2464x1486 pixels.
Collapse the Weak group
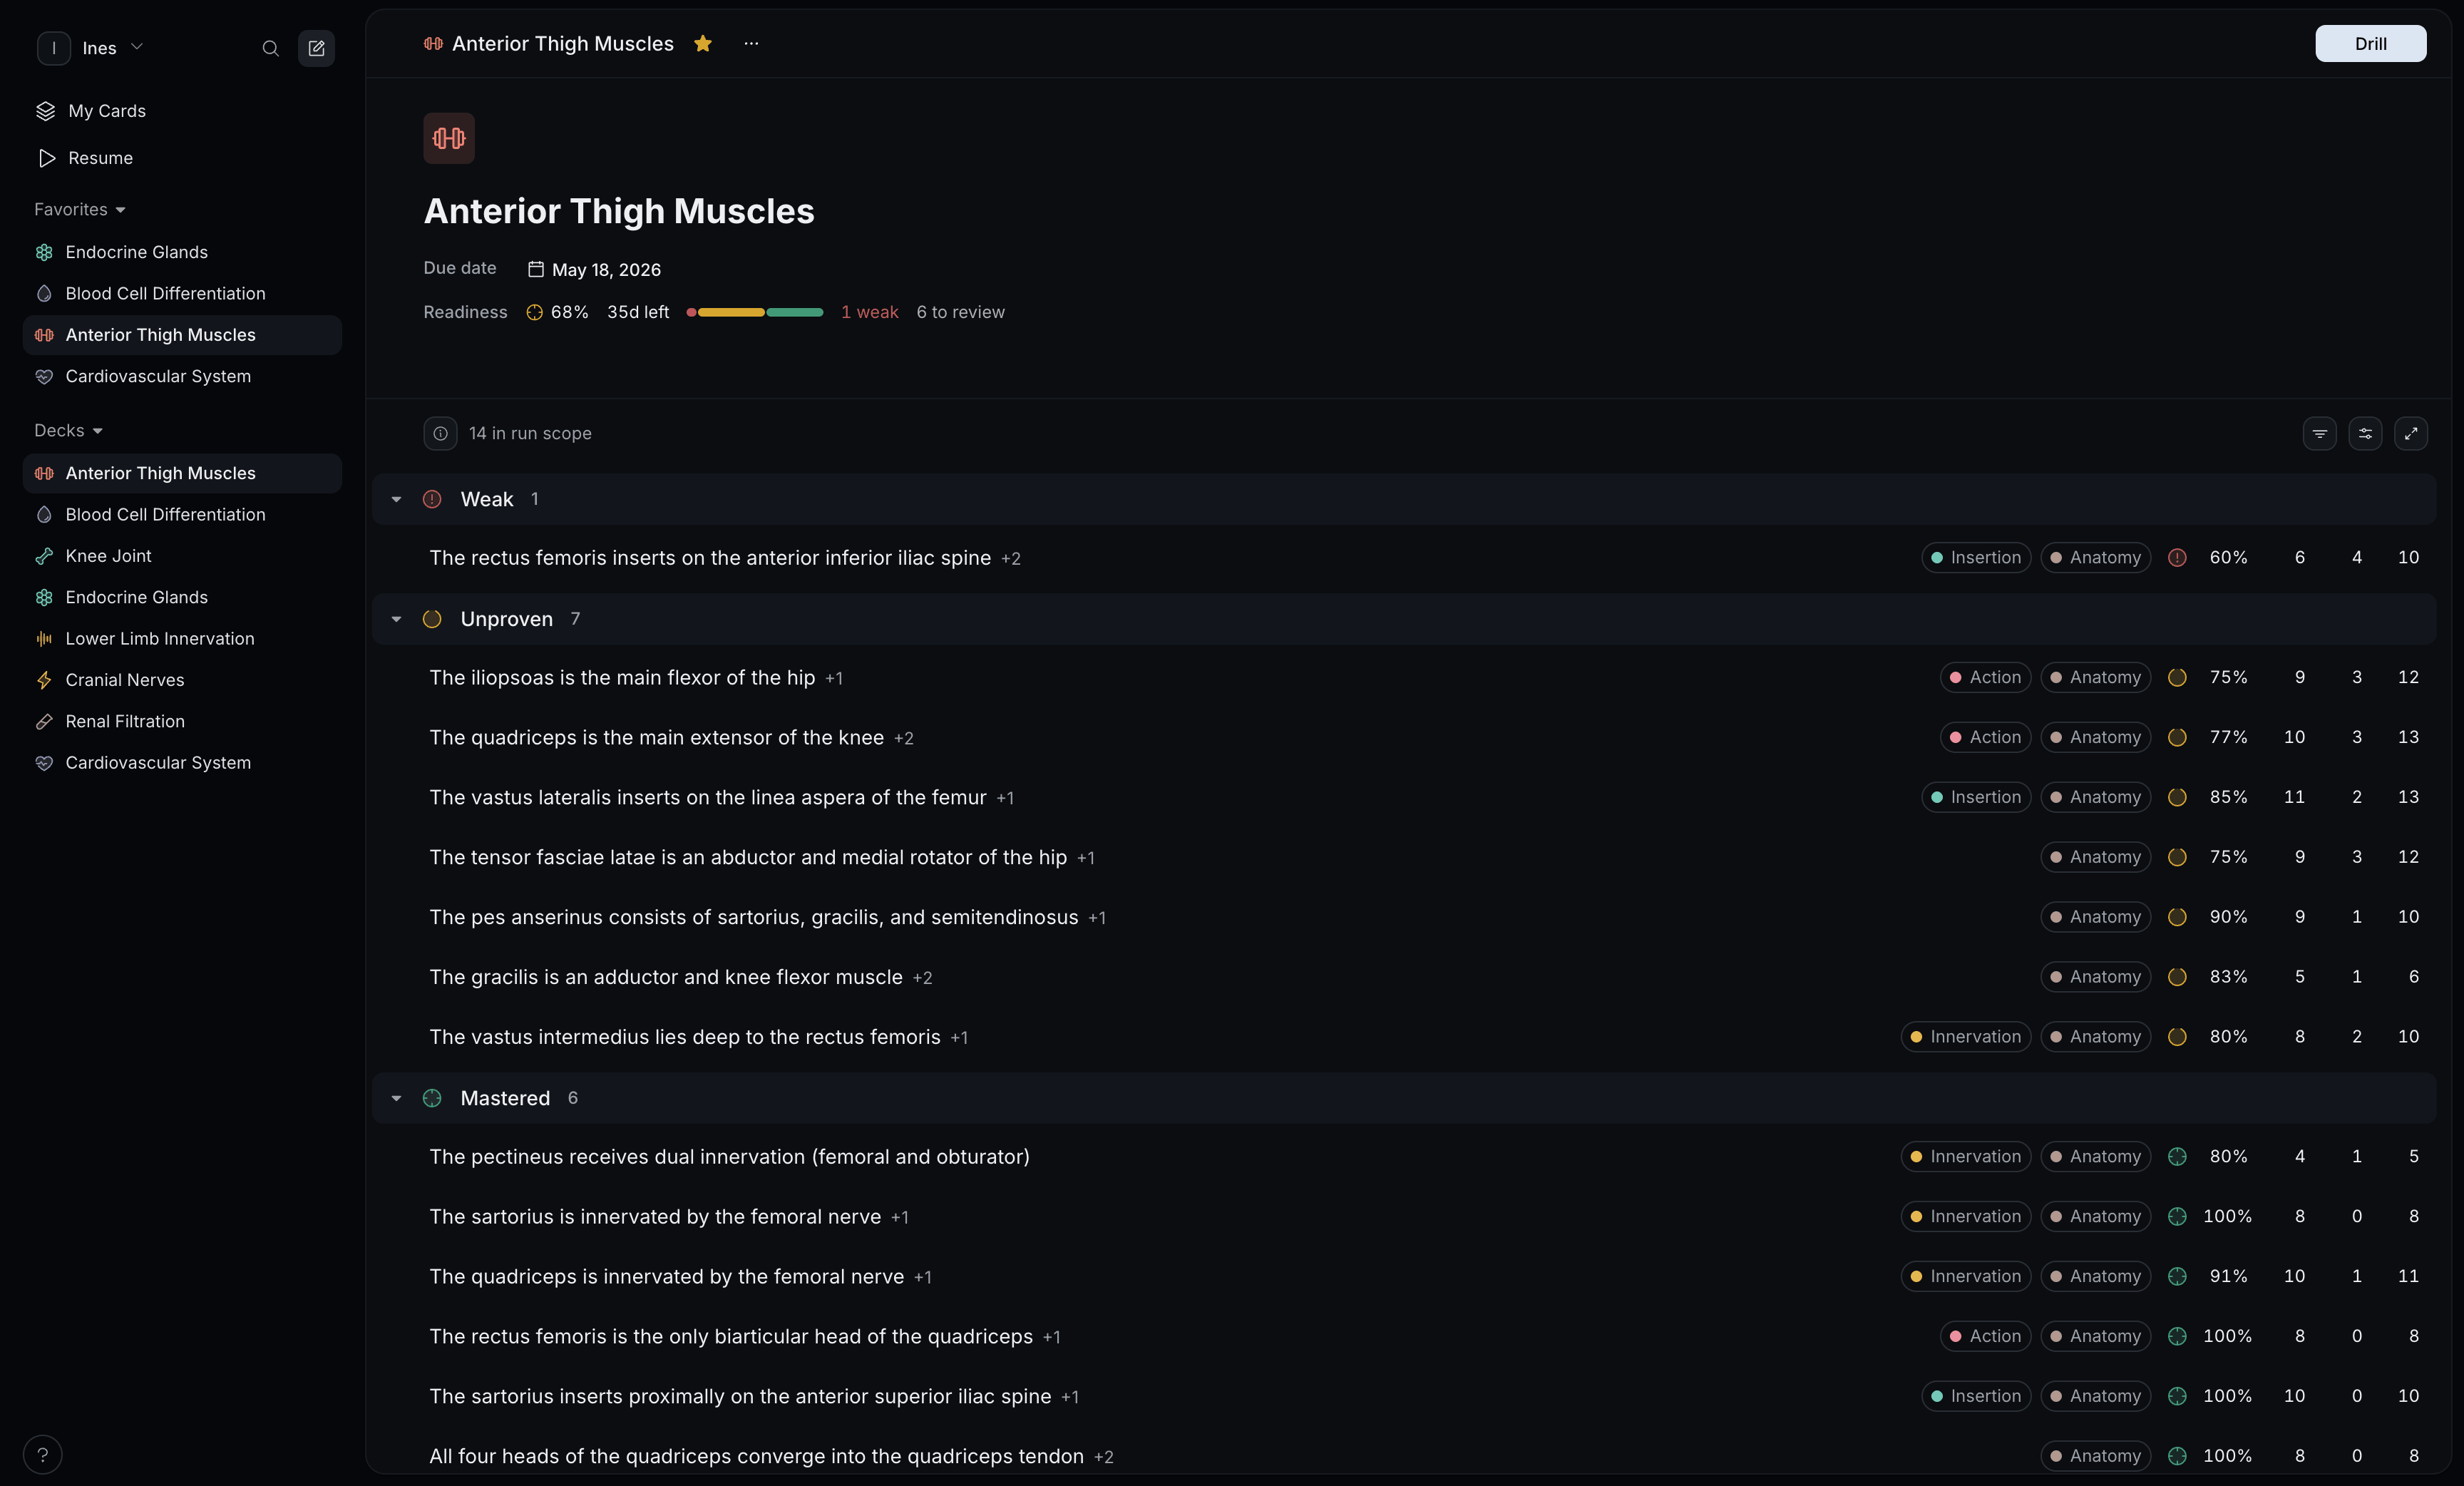click(x=396, y=499)
